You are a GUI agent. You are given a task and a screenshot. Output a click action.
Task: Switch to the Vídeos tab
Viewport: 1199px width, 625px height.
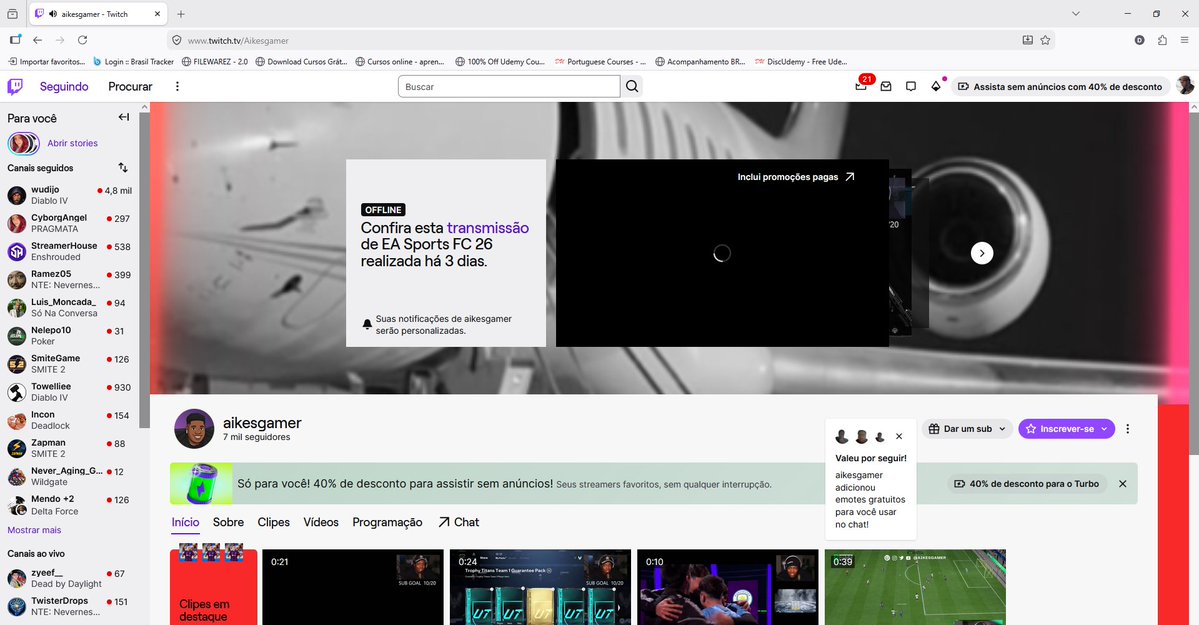pos(321,522)
